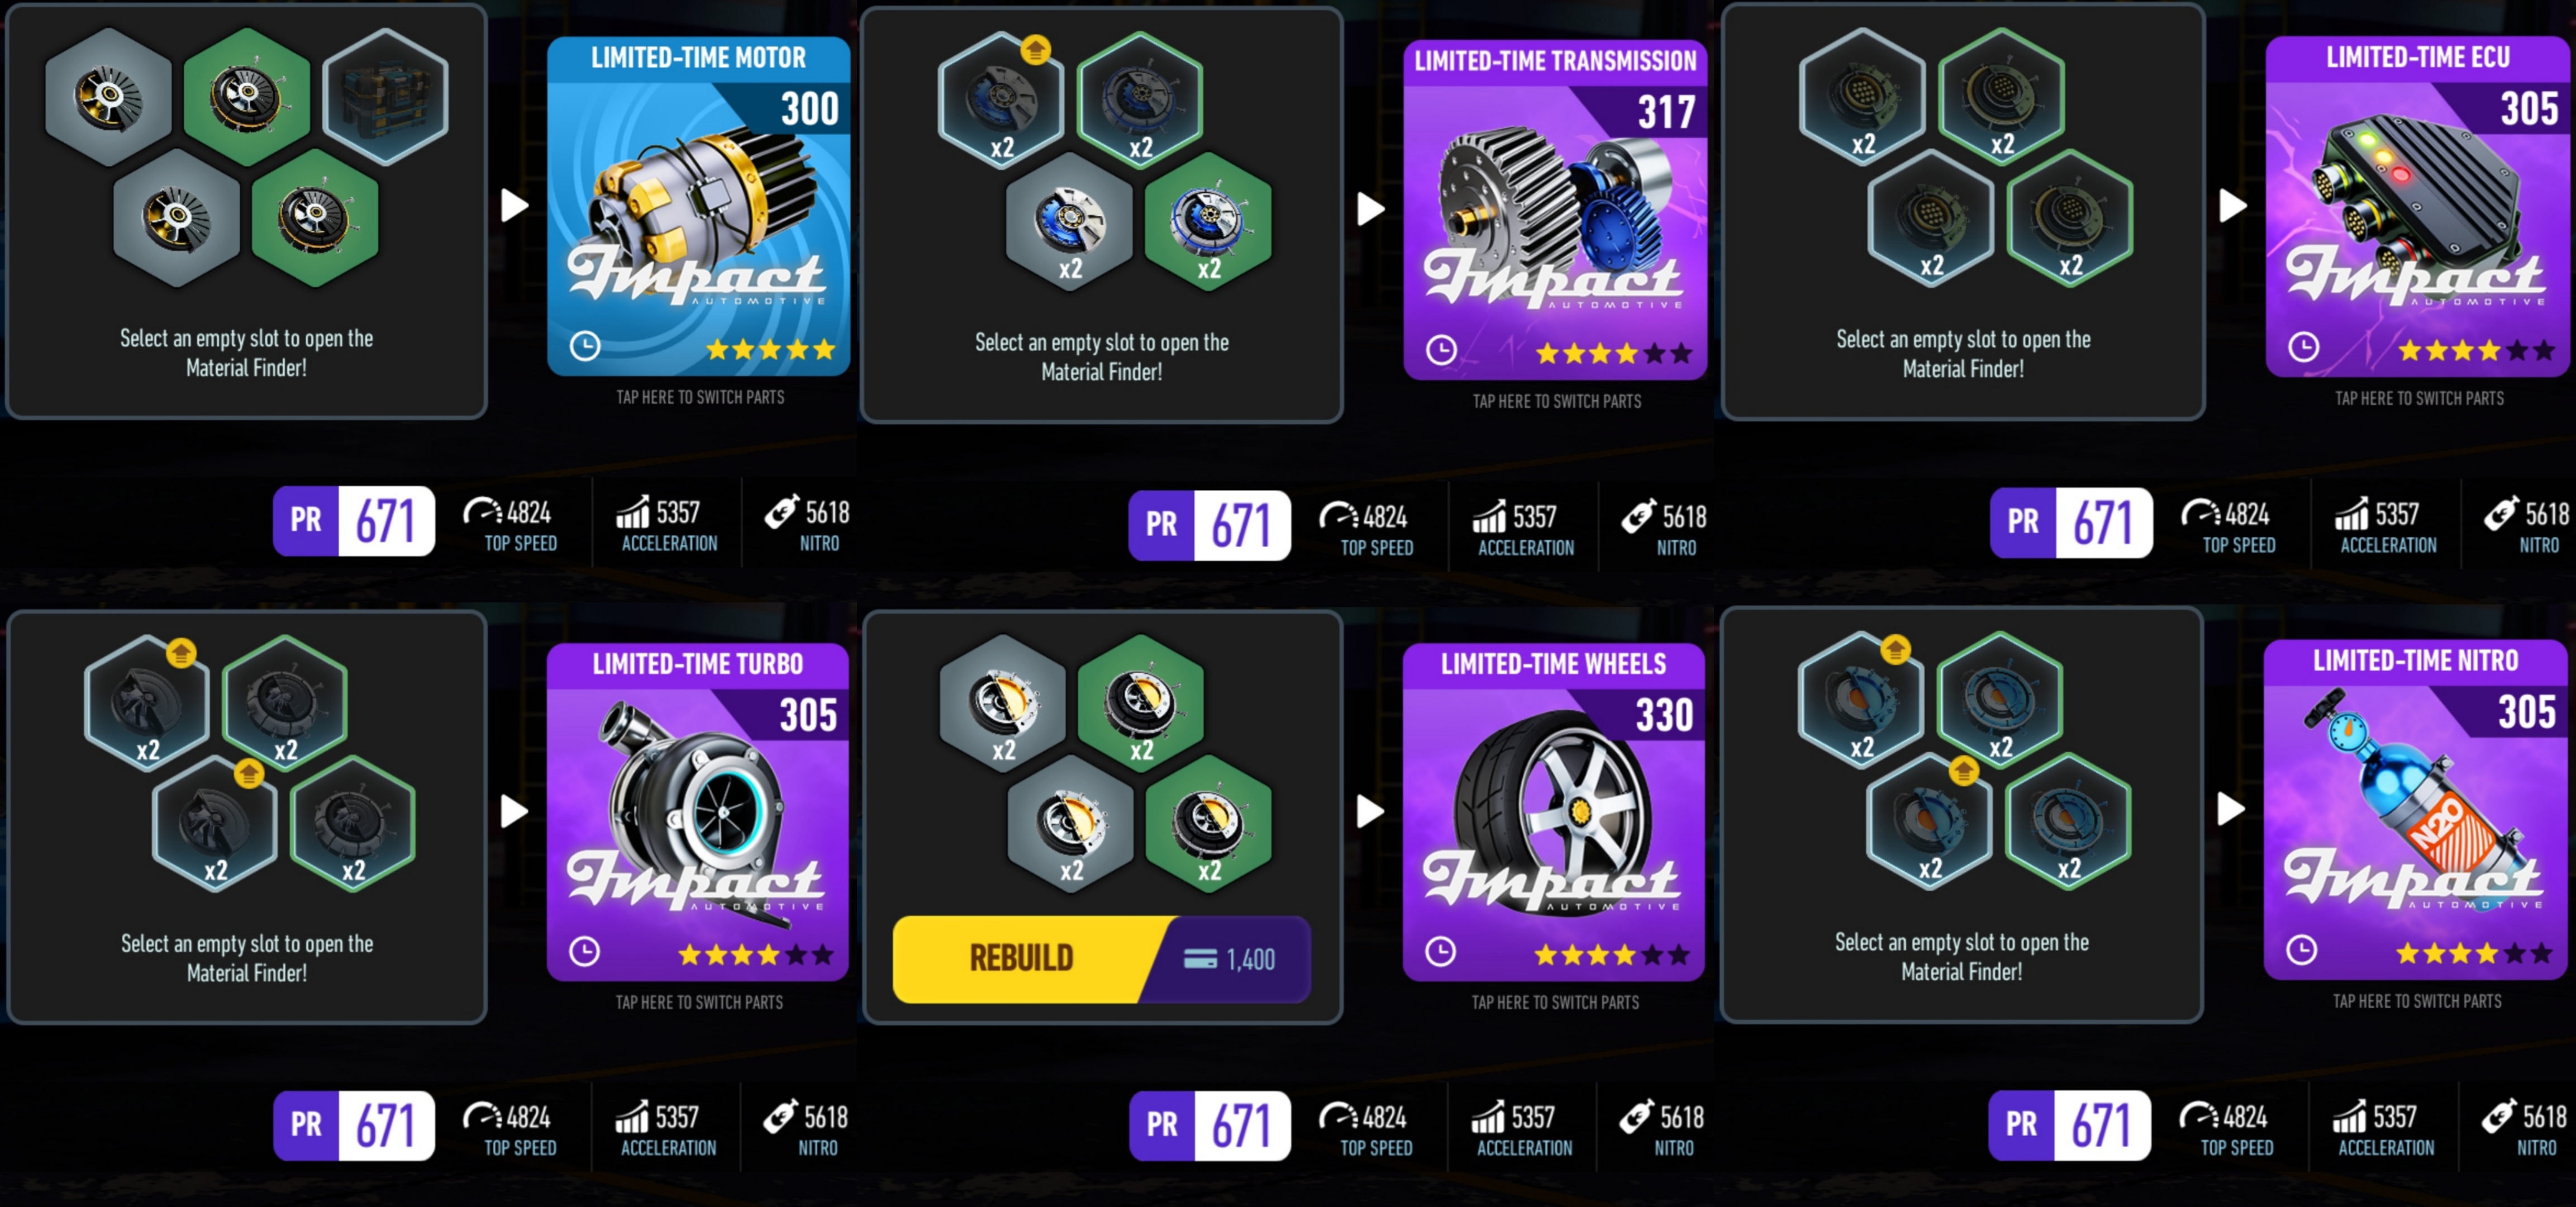Click arrow beside Limited-Time ECU card

point(2232,206)
